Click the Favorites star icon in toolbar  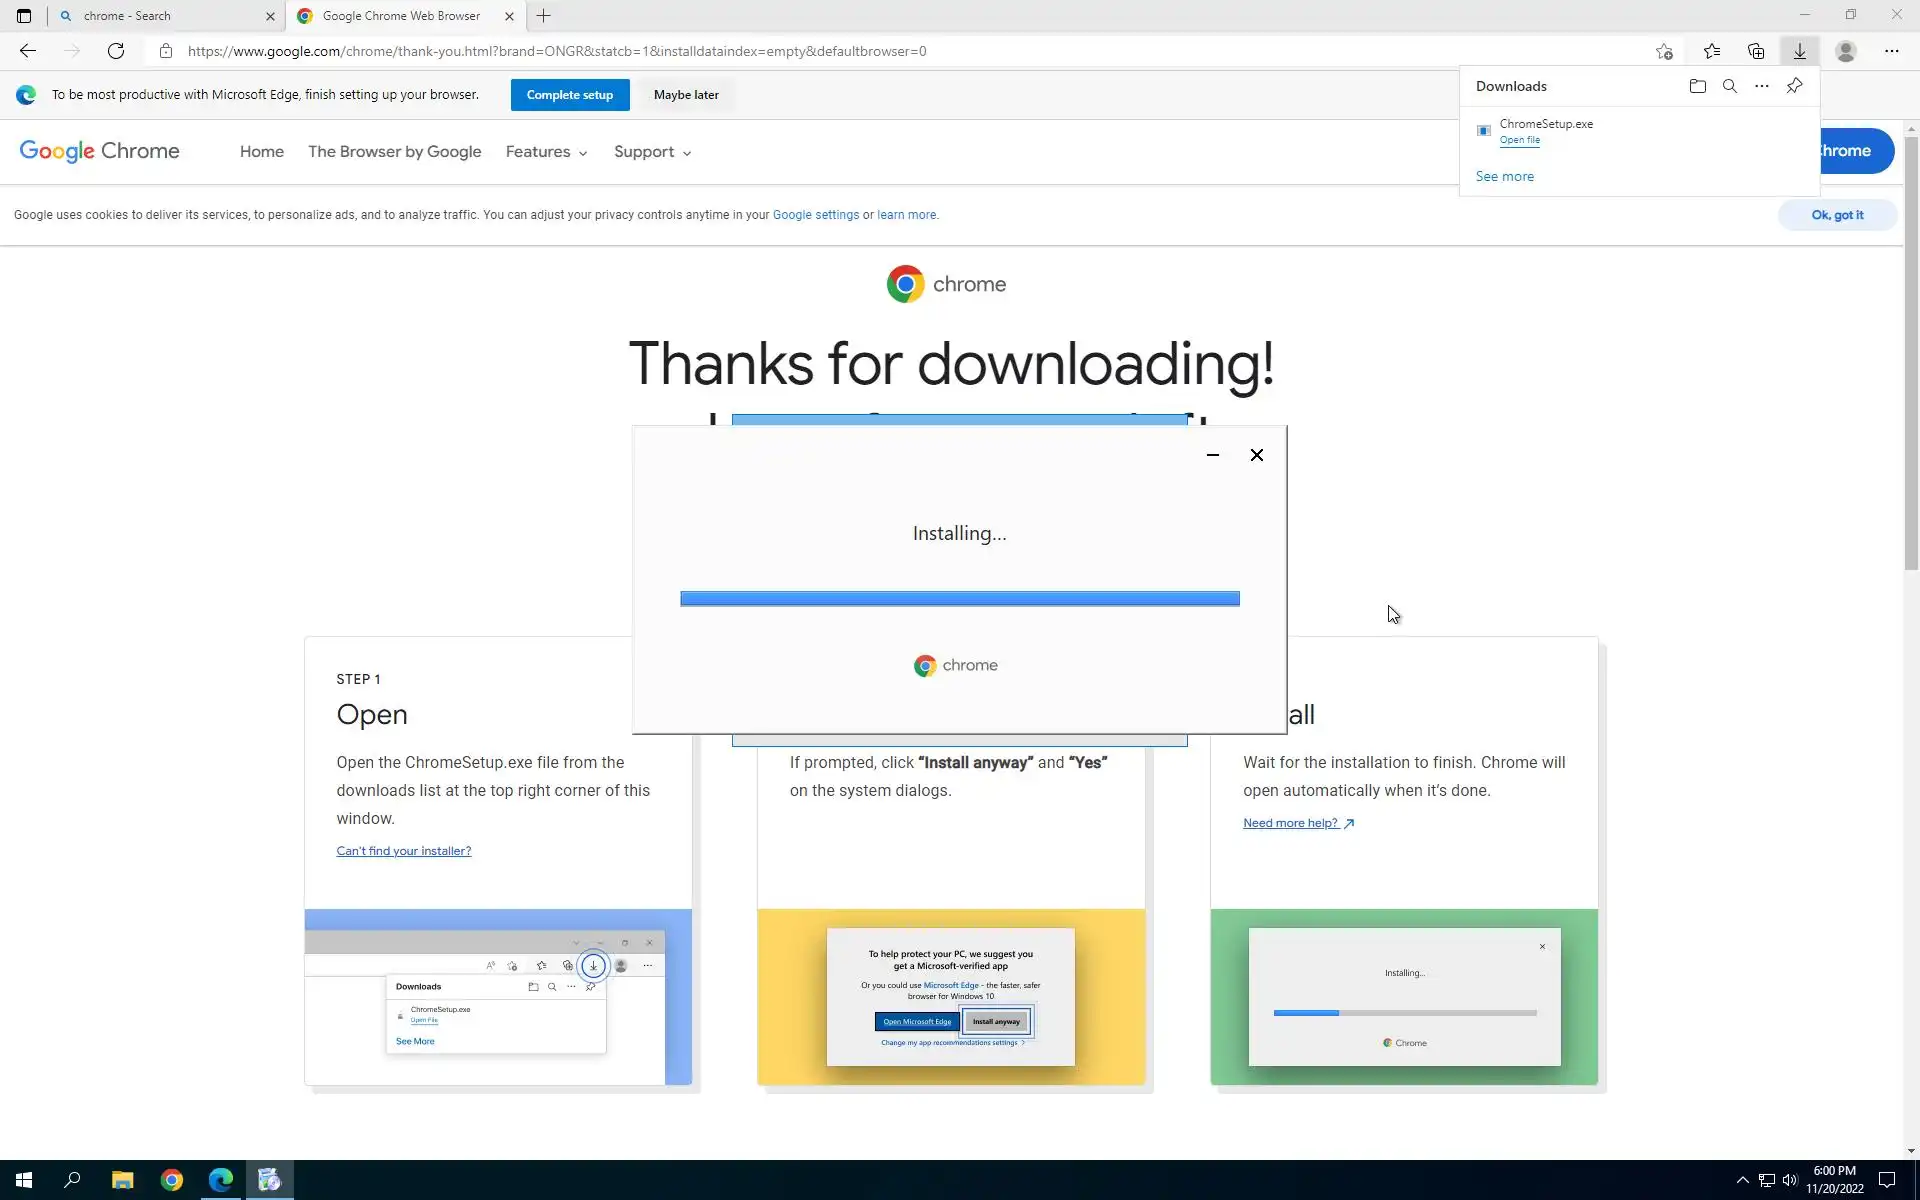click(1711, 51)
